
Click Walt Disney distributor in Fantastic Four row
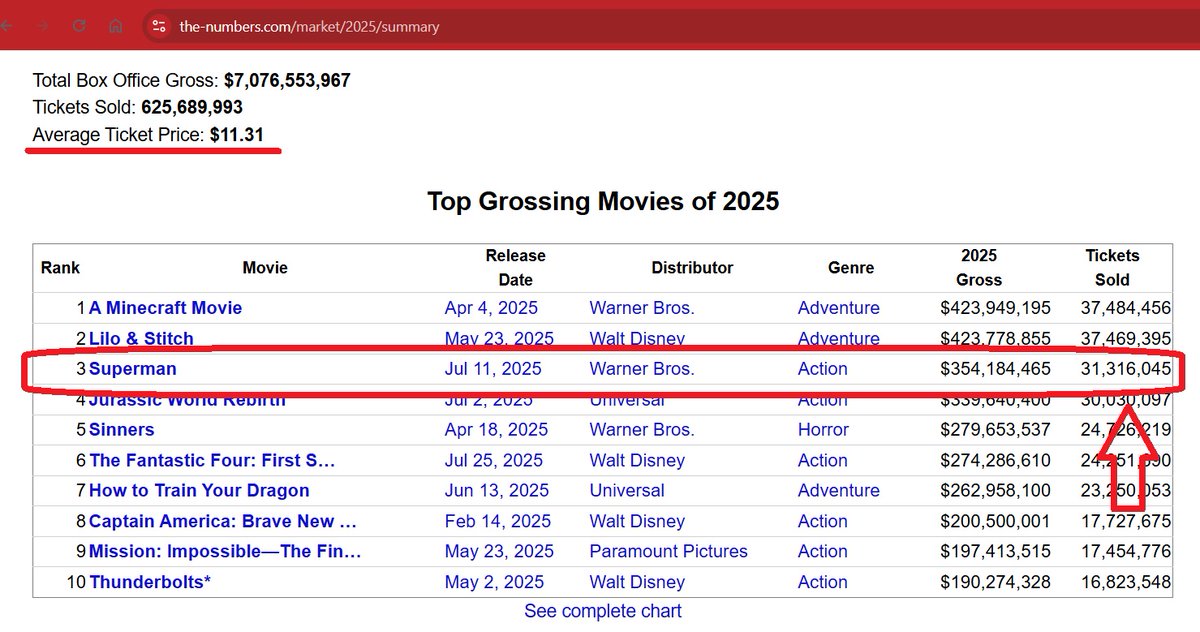(637, 461)
